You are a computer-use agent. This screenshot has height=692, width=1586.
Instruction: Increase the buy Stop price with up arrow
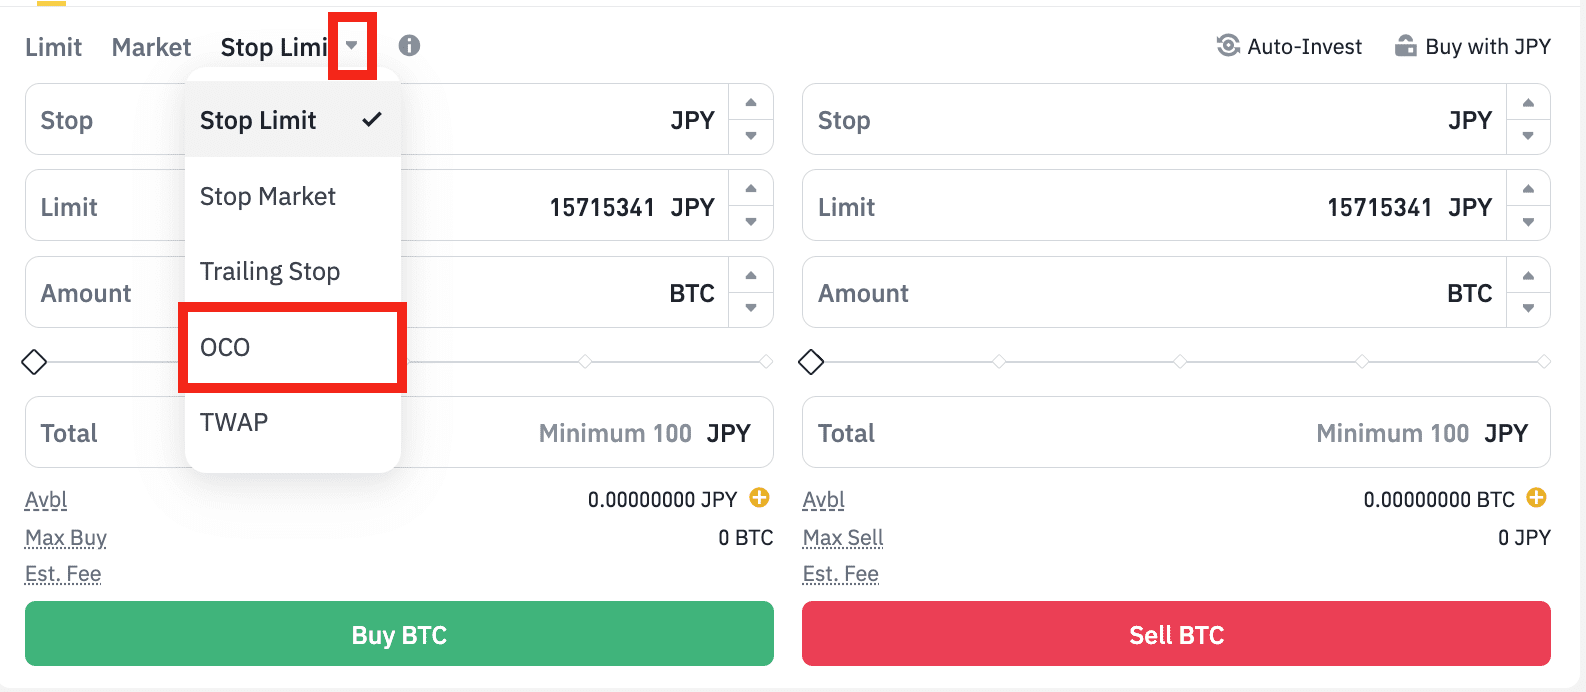(x=751, y=103)
